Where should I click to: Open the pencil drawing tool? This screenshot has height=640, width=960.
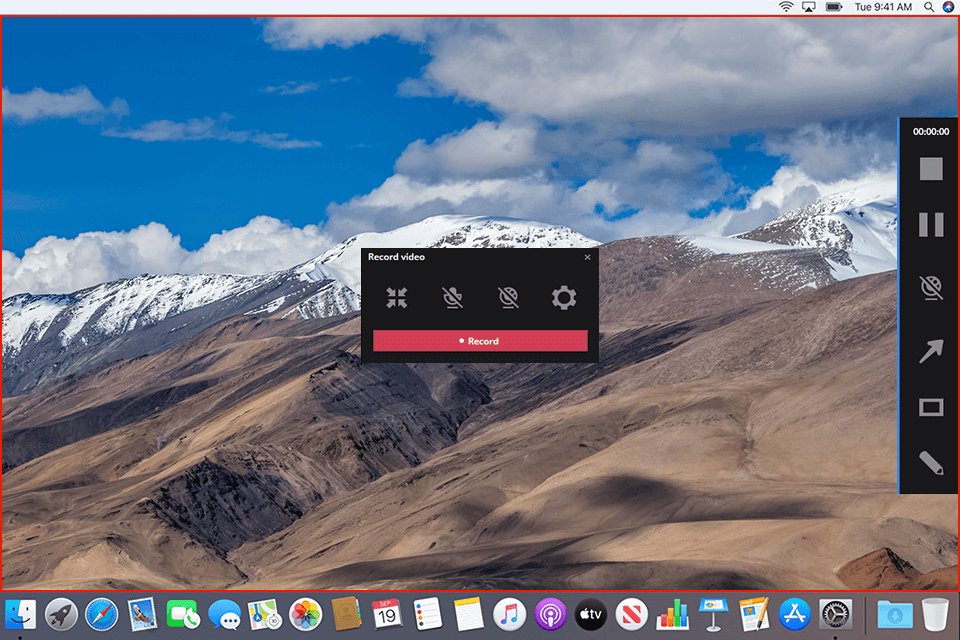coord(930,463)
